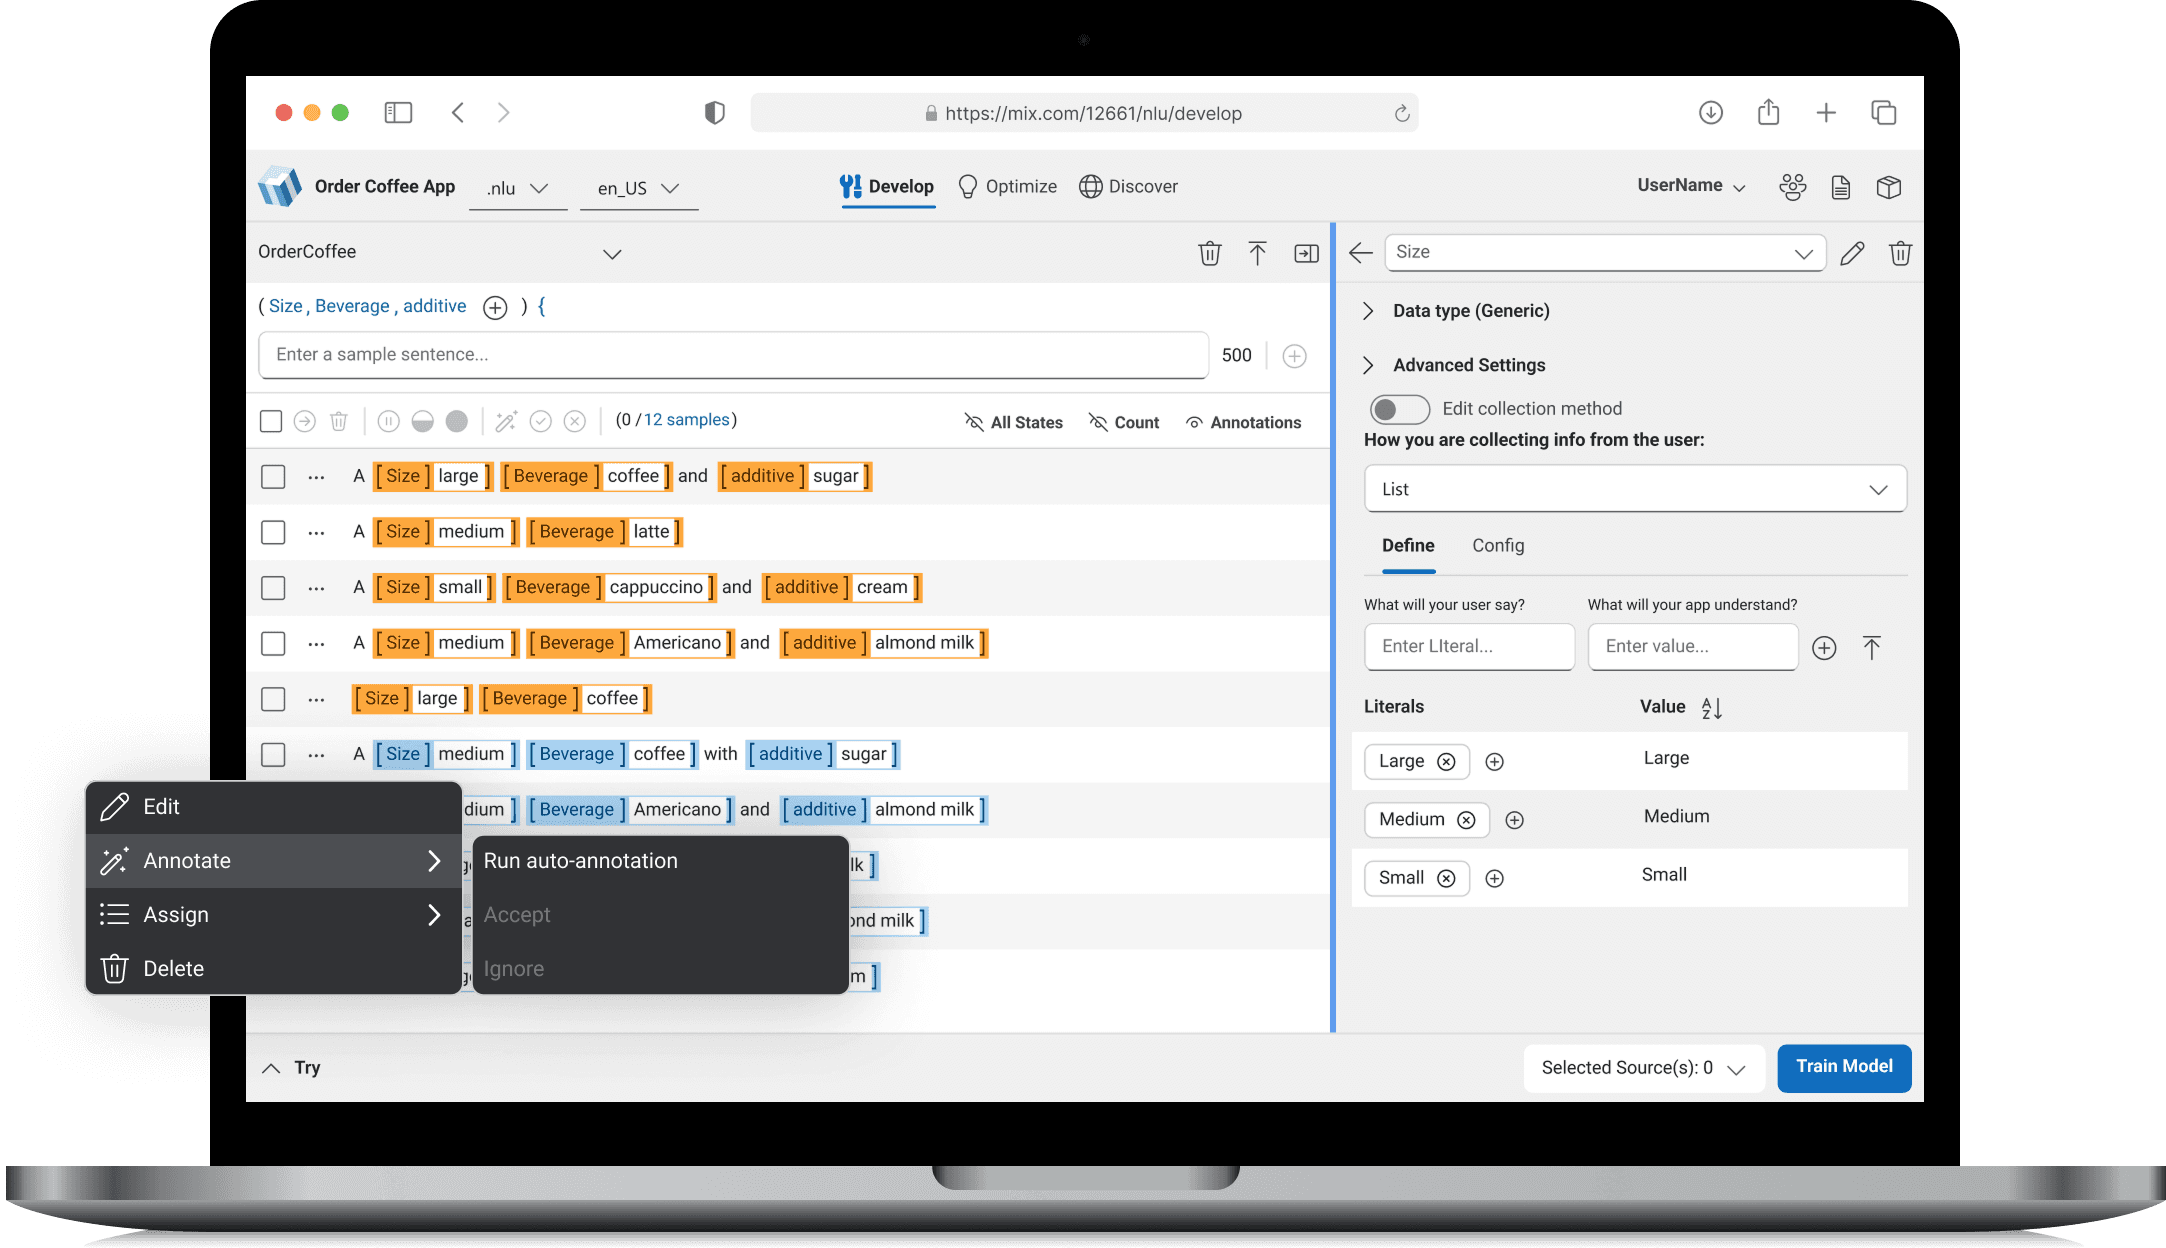Click the back arrow in the entity panel
Image resolution: width=2166 pixels, height=1248 pixels.
[x=1360, y=253]
